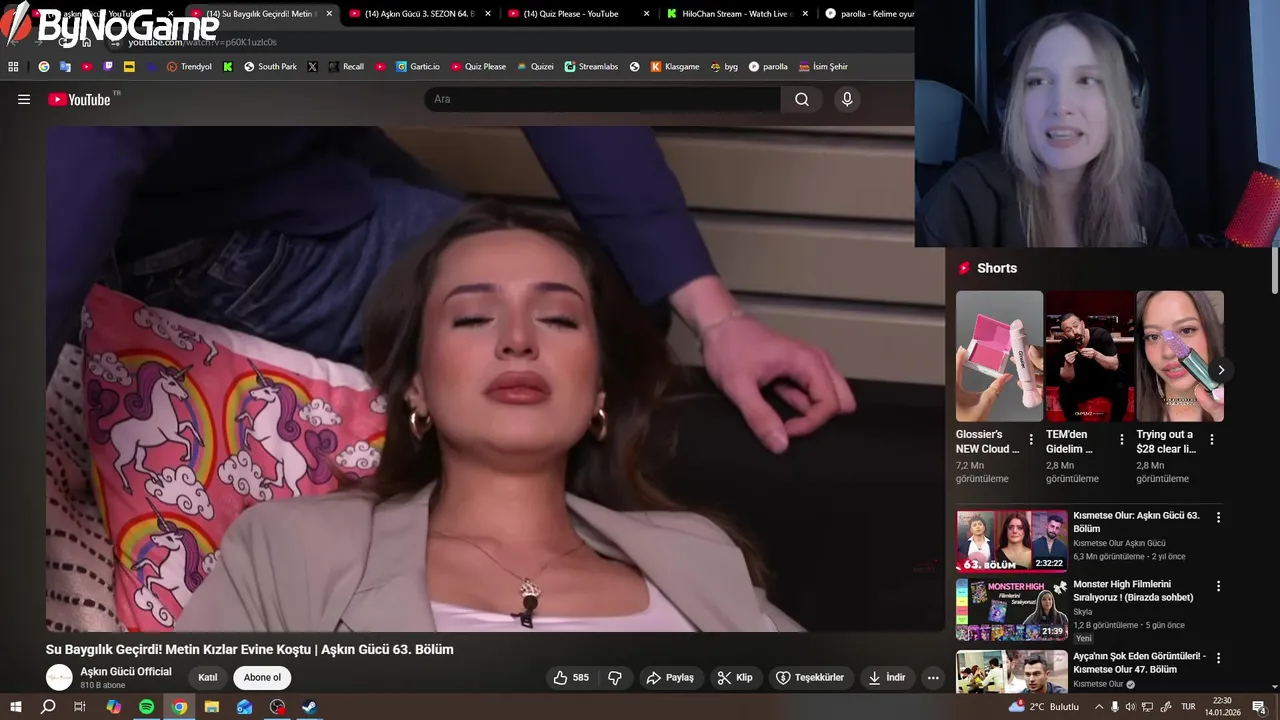Open File Explorer from the taskbar

click(212, 707)
